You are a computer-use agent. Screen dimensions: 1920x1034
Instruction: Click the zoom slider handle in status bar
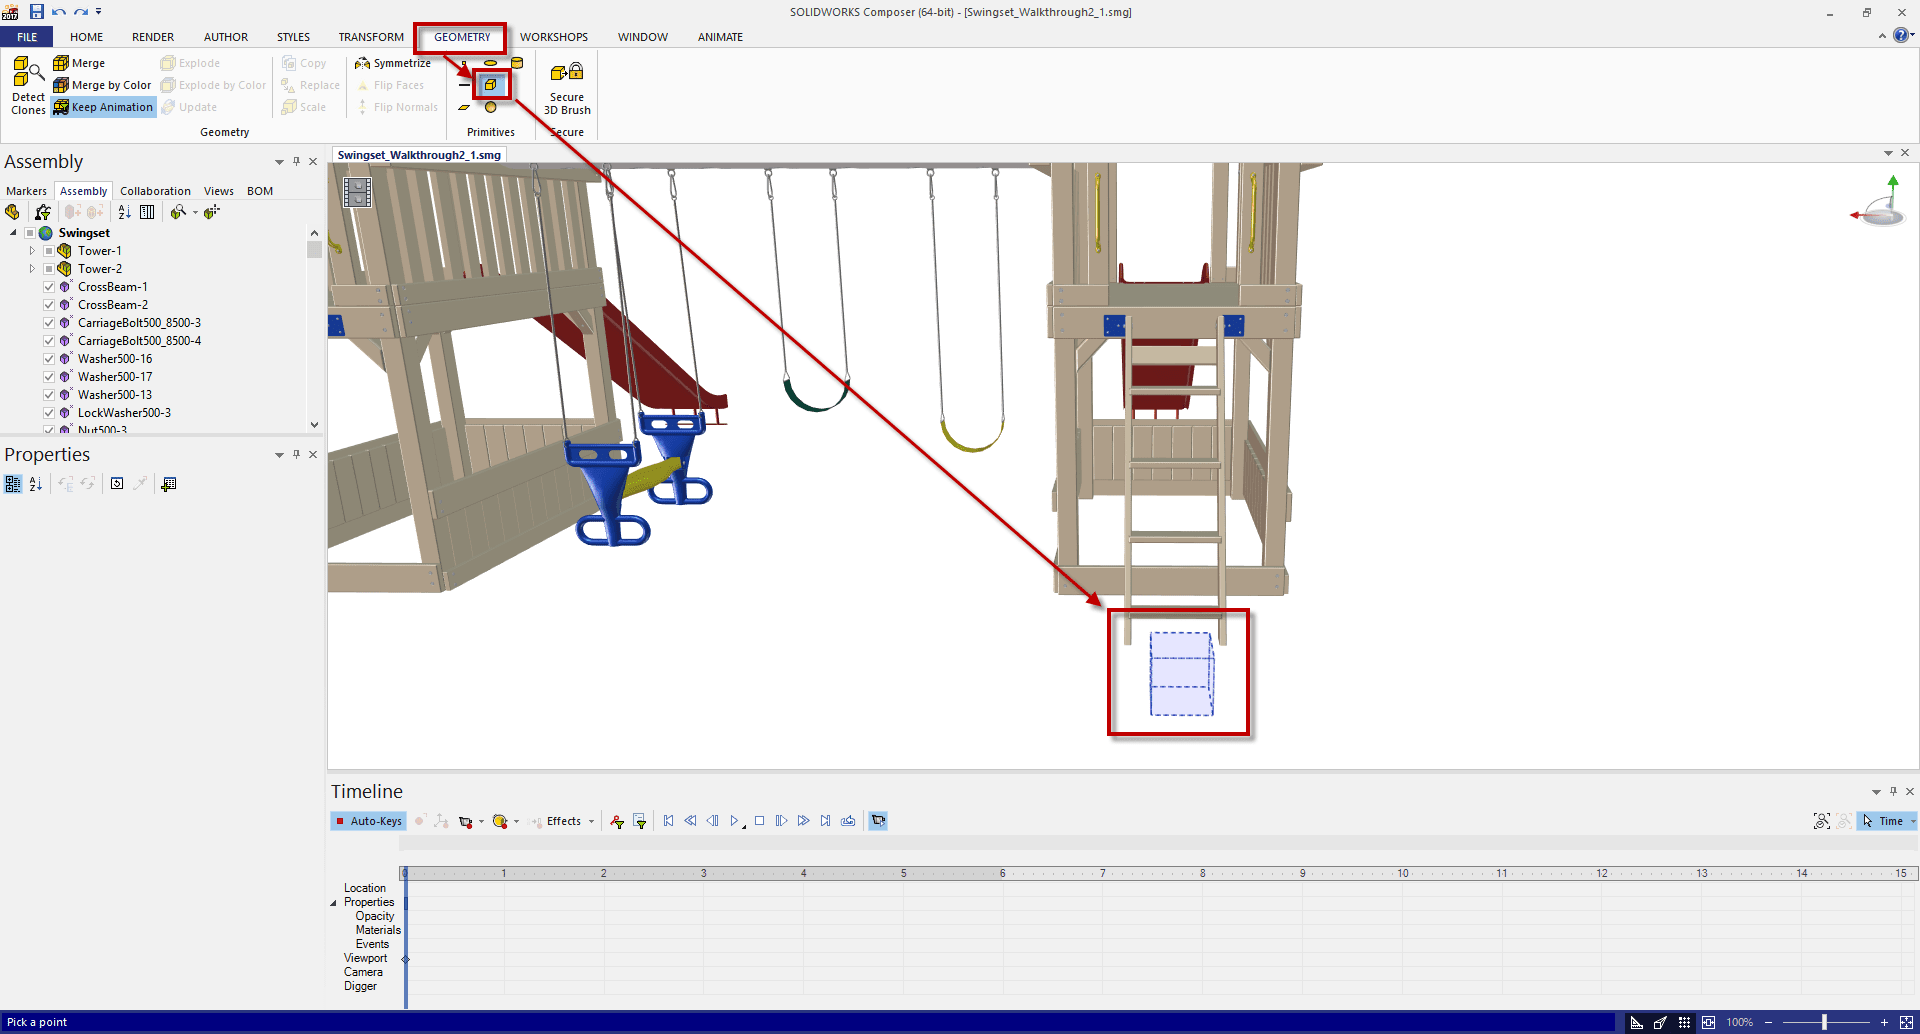[x=1824, y=1022]
